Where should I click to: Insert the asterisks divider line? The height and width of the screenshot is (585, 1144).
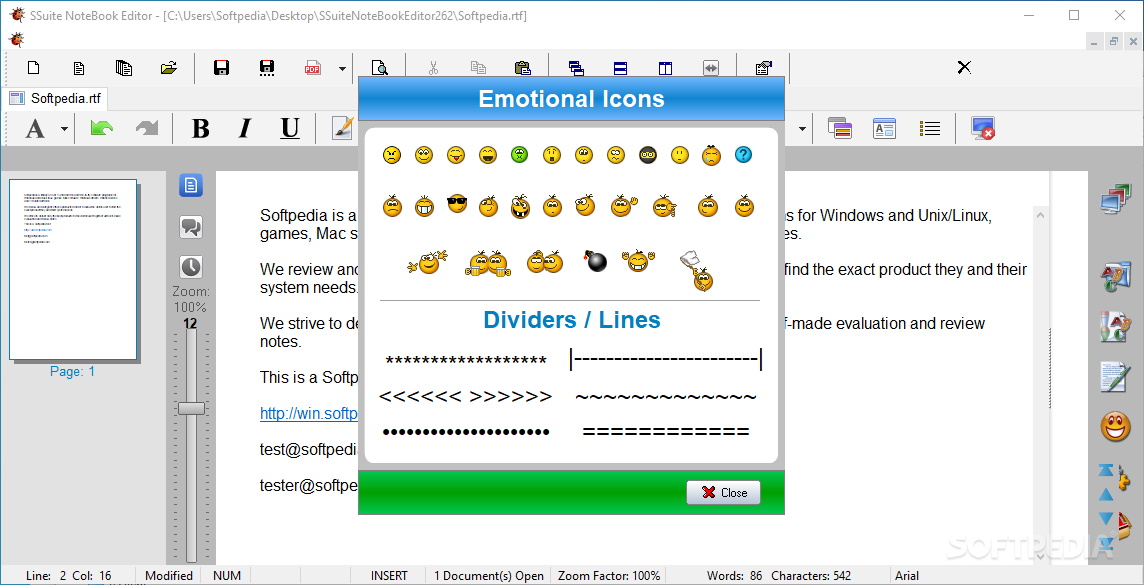tap(466, 361)
